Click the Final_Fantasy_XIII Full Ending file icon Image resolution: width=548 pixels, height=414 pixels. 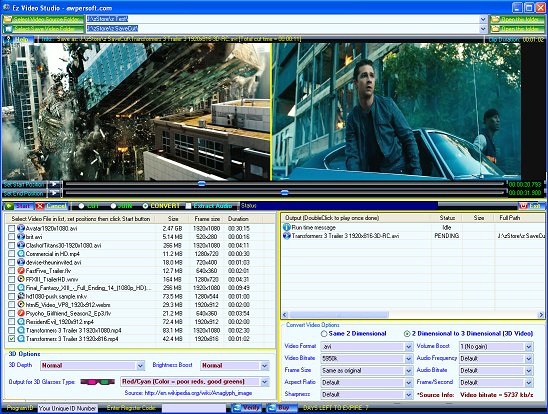click(x=21, y=288)
